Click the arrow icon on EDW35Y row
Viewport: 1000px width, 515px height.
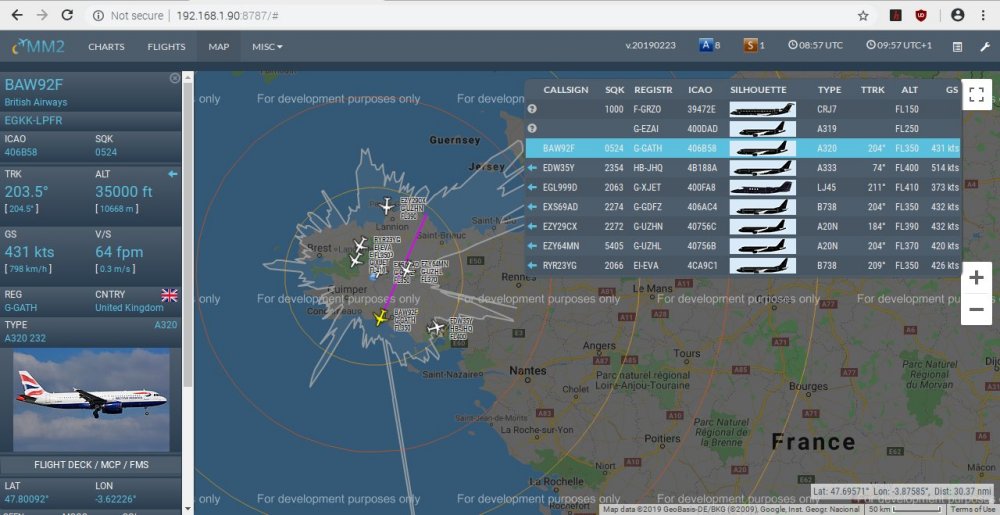[x=532, y=168]
